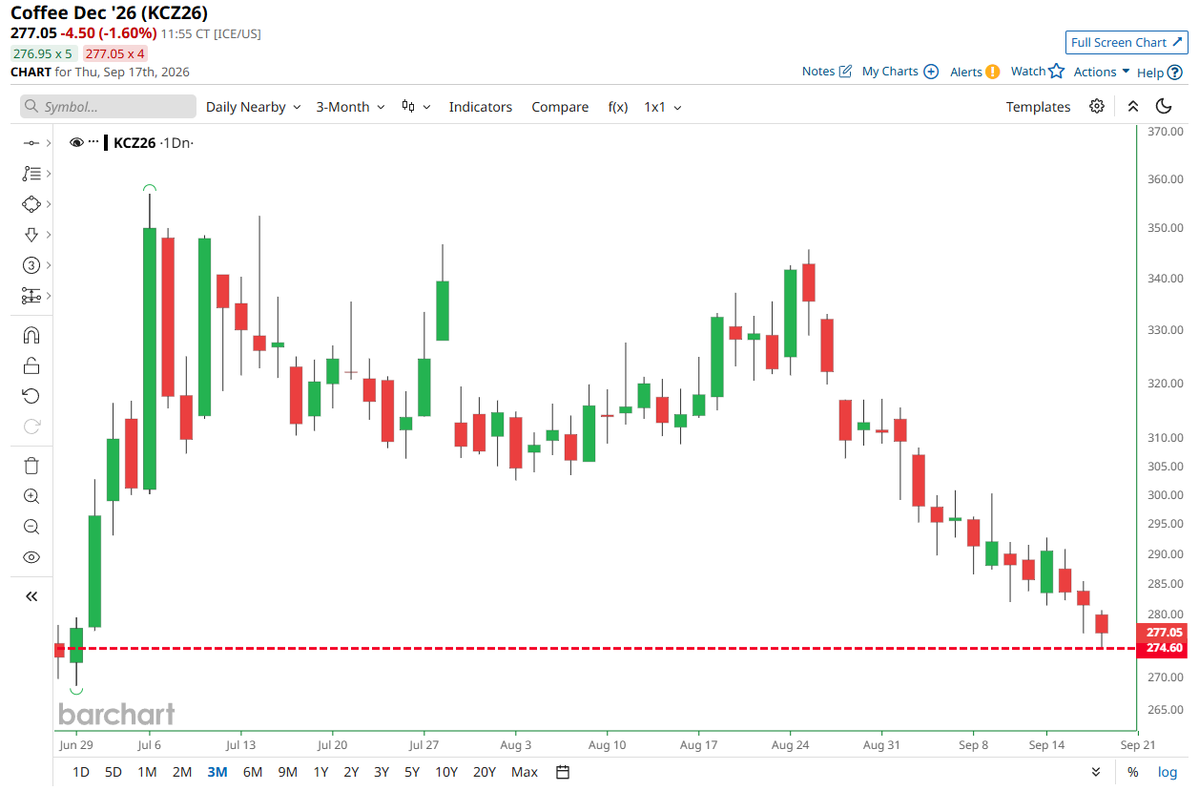This screenshot has width=1199, height=791.
Task: Open the Templates menu
Action: (x=1038, y=107)
